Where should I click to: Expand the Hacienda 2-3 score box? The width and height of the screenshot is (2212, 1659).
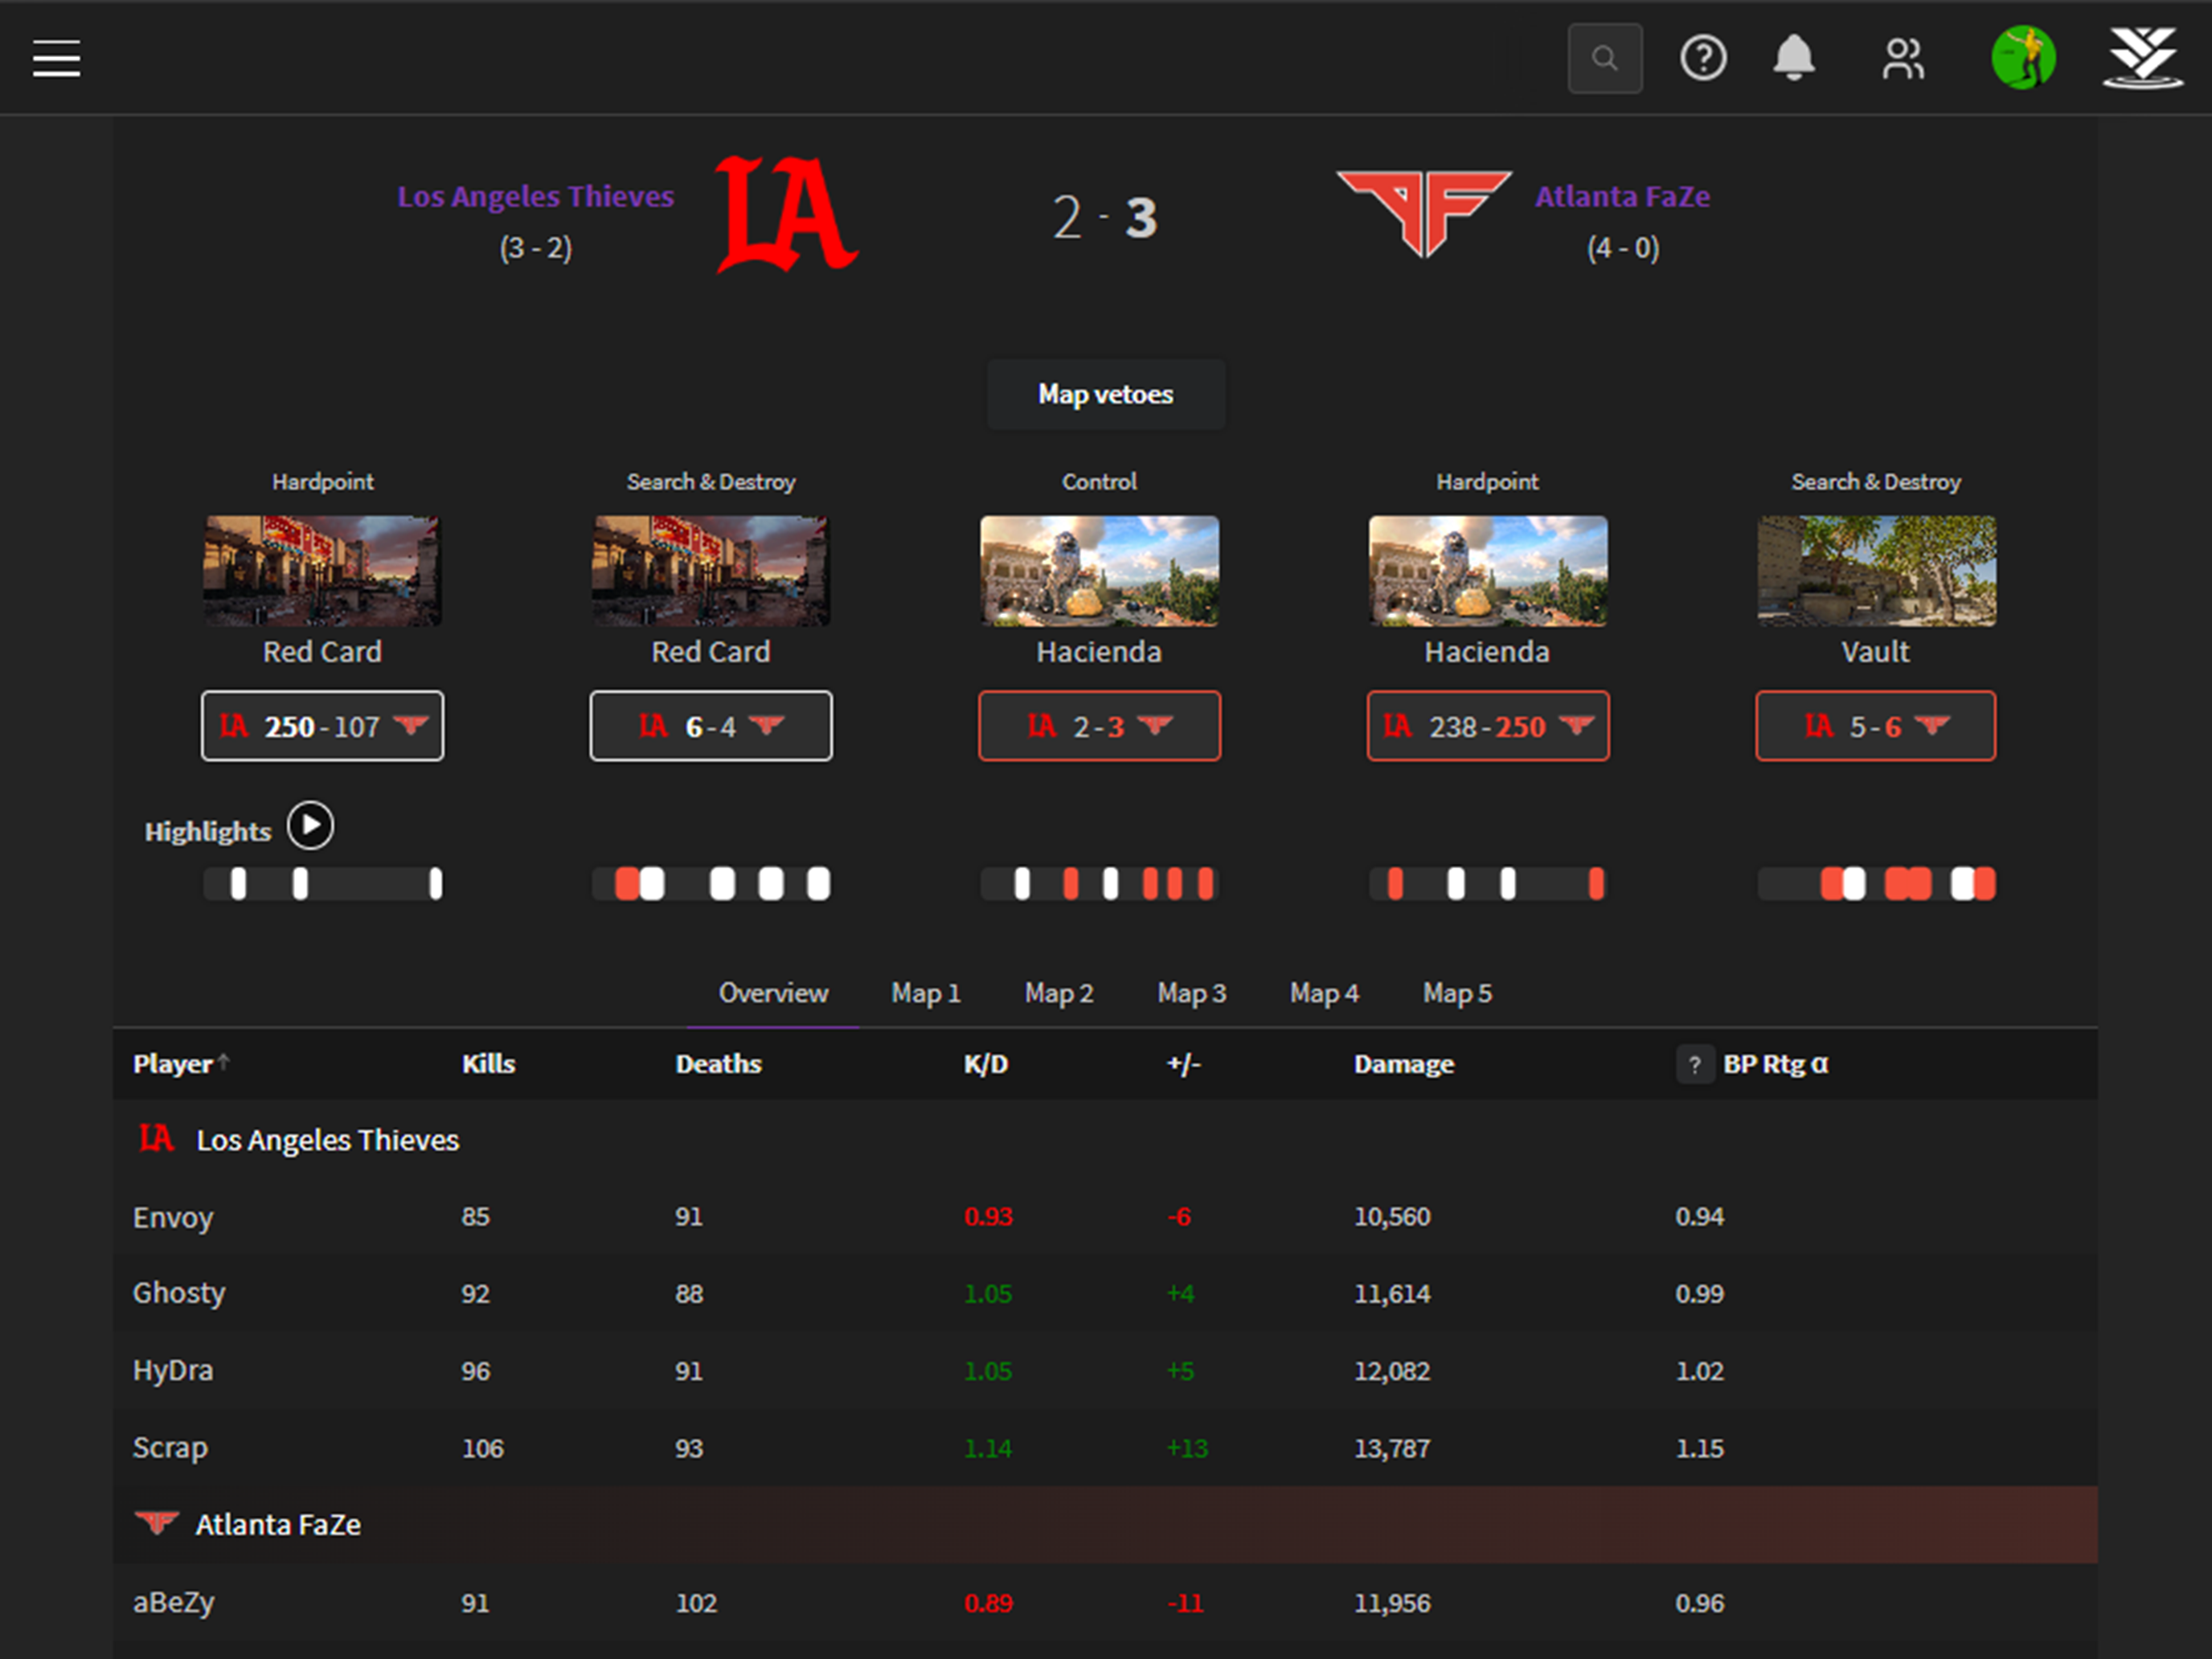point(1099,726)
